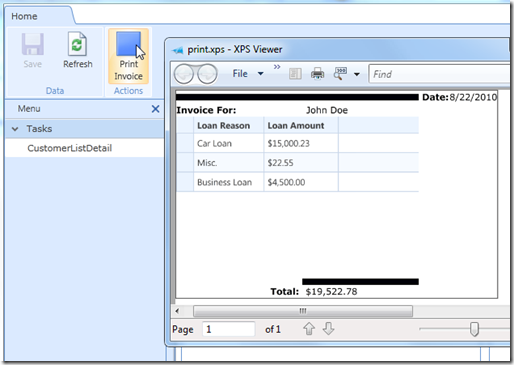Click the horizontal scrollbar thumb
Screen dimensions: 514x365
pos(303,311)
